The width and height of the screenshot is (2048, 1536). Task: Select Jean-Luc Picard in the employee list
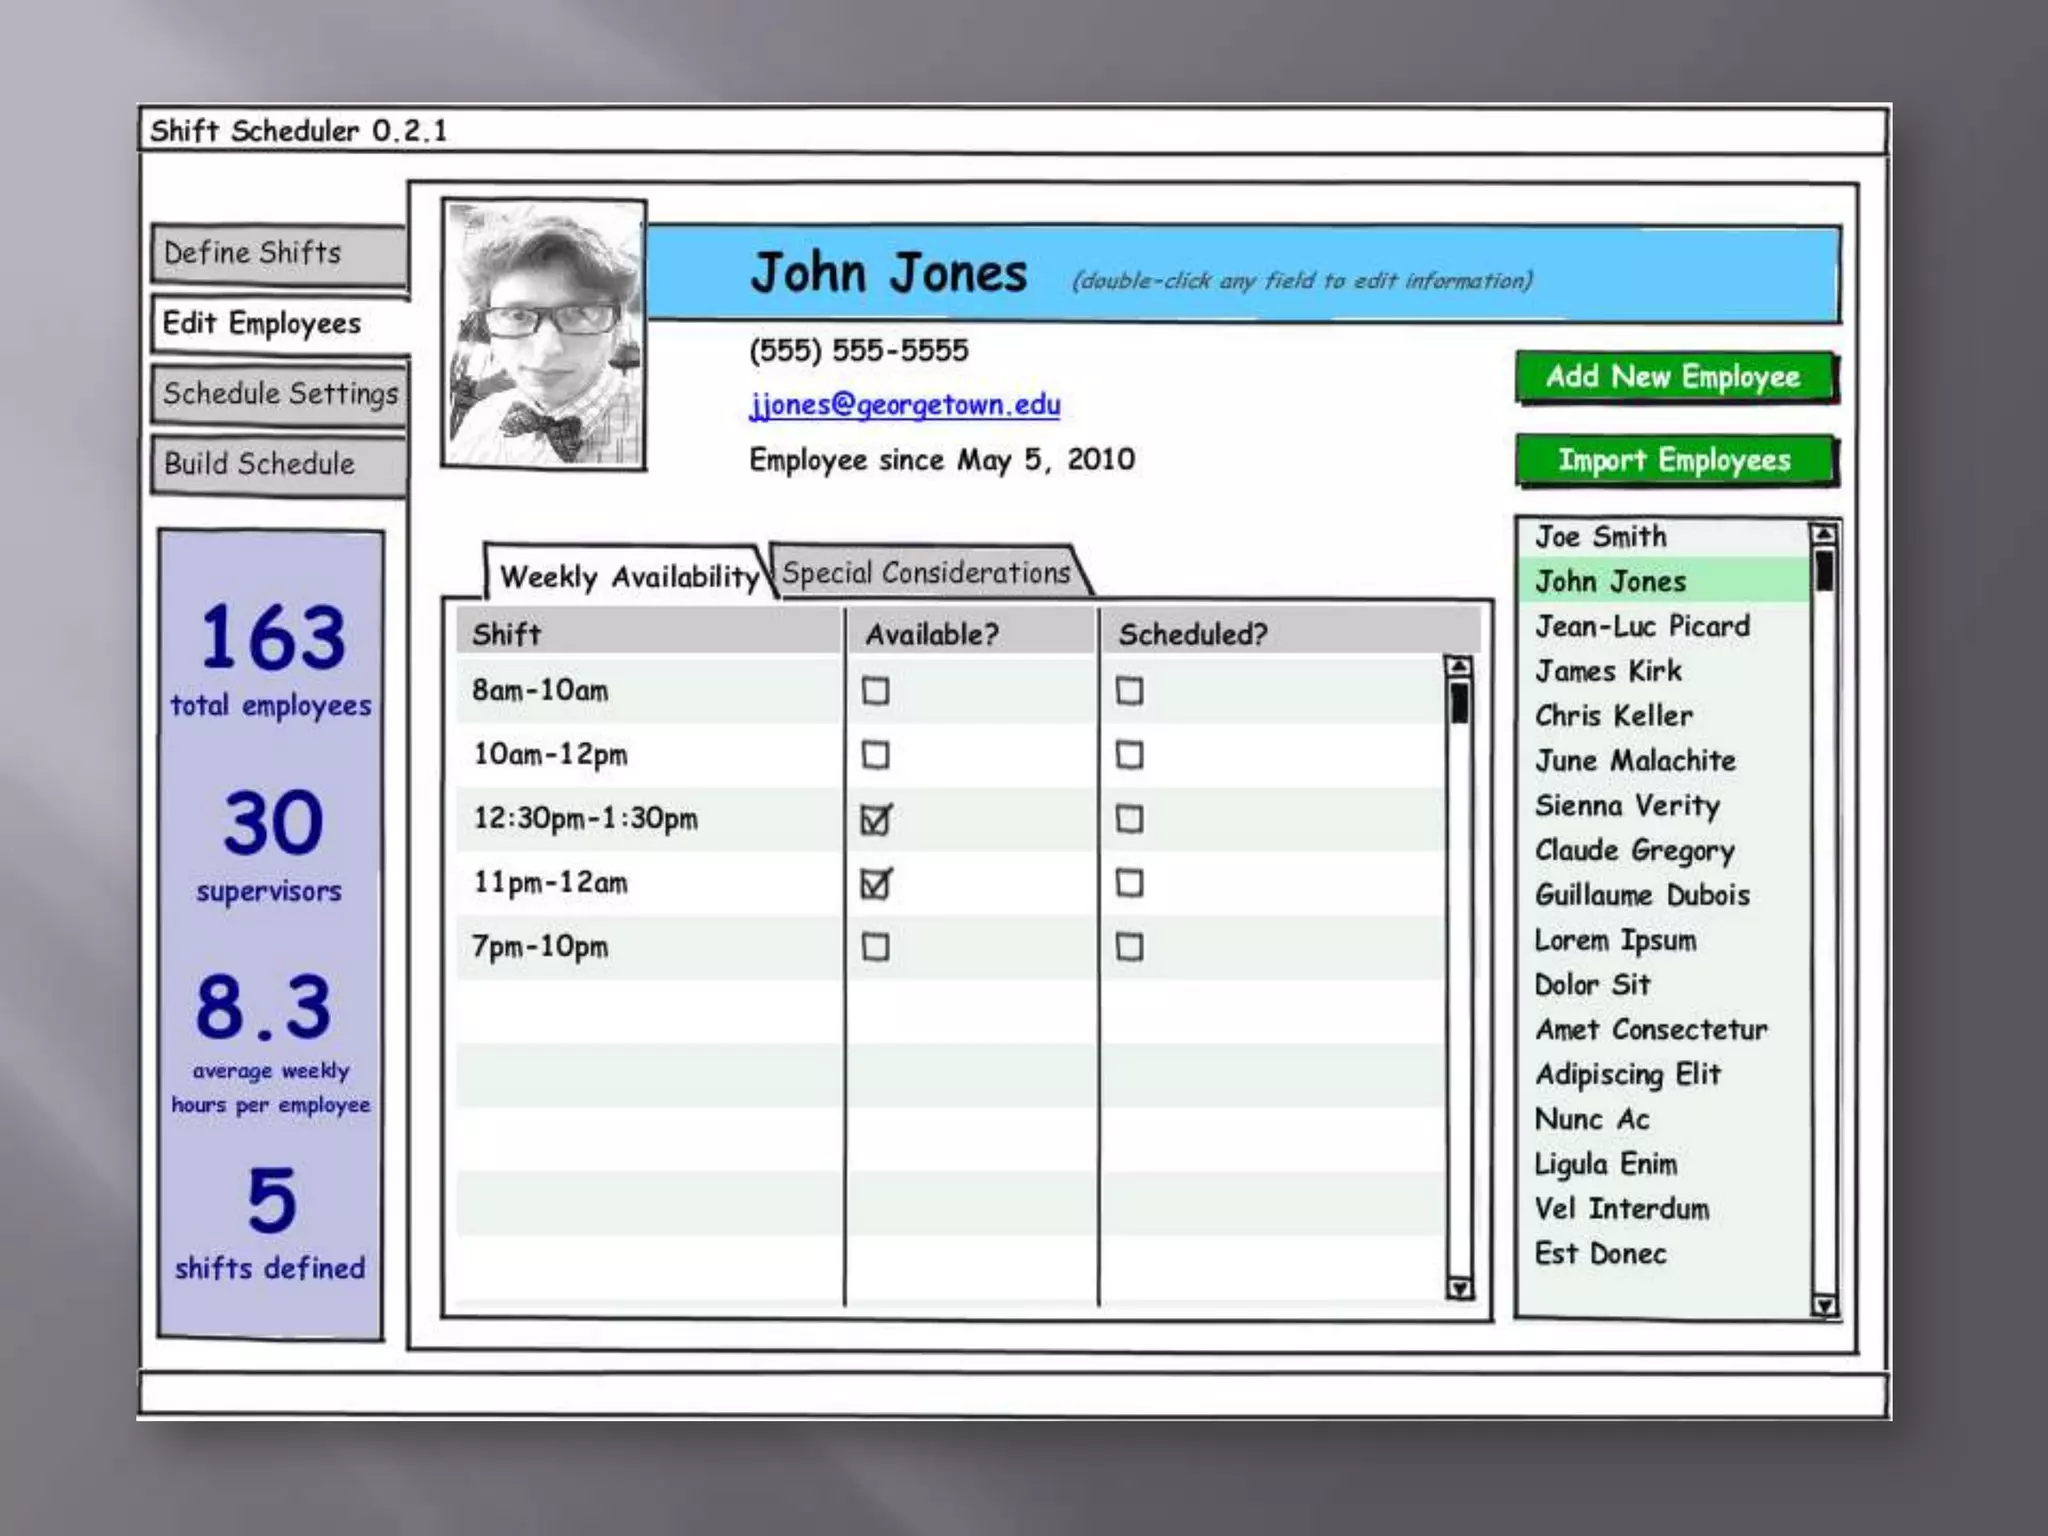[1663, 626]
